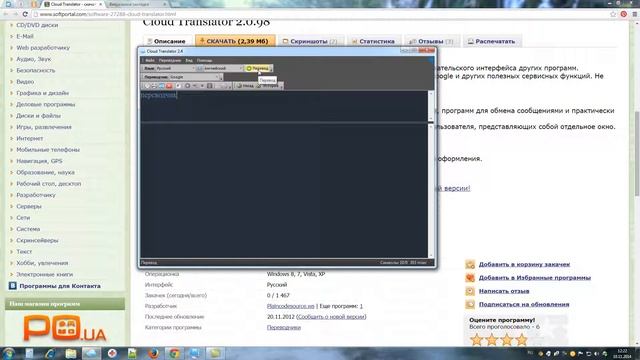This screenshot has width=640, height=360.
Task: Click the browser forward arrow
Action: (x=15, y=14)
